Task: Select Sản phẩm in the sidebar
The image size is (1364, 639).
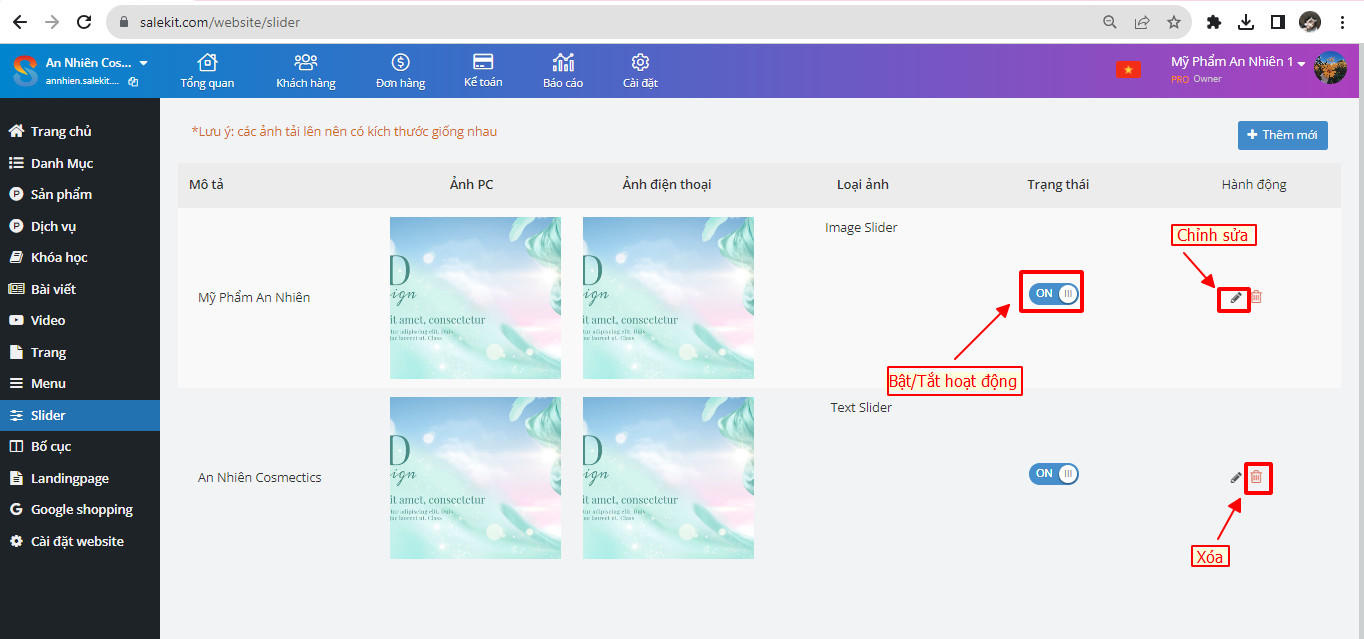Action: tap(61, 194)
